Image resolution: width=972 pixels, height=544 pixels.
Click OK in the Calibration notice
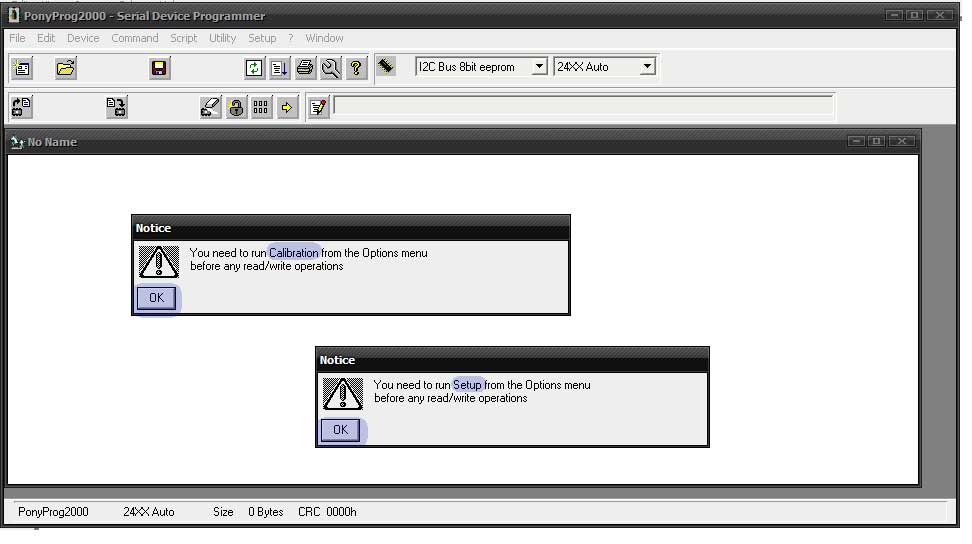156,298
